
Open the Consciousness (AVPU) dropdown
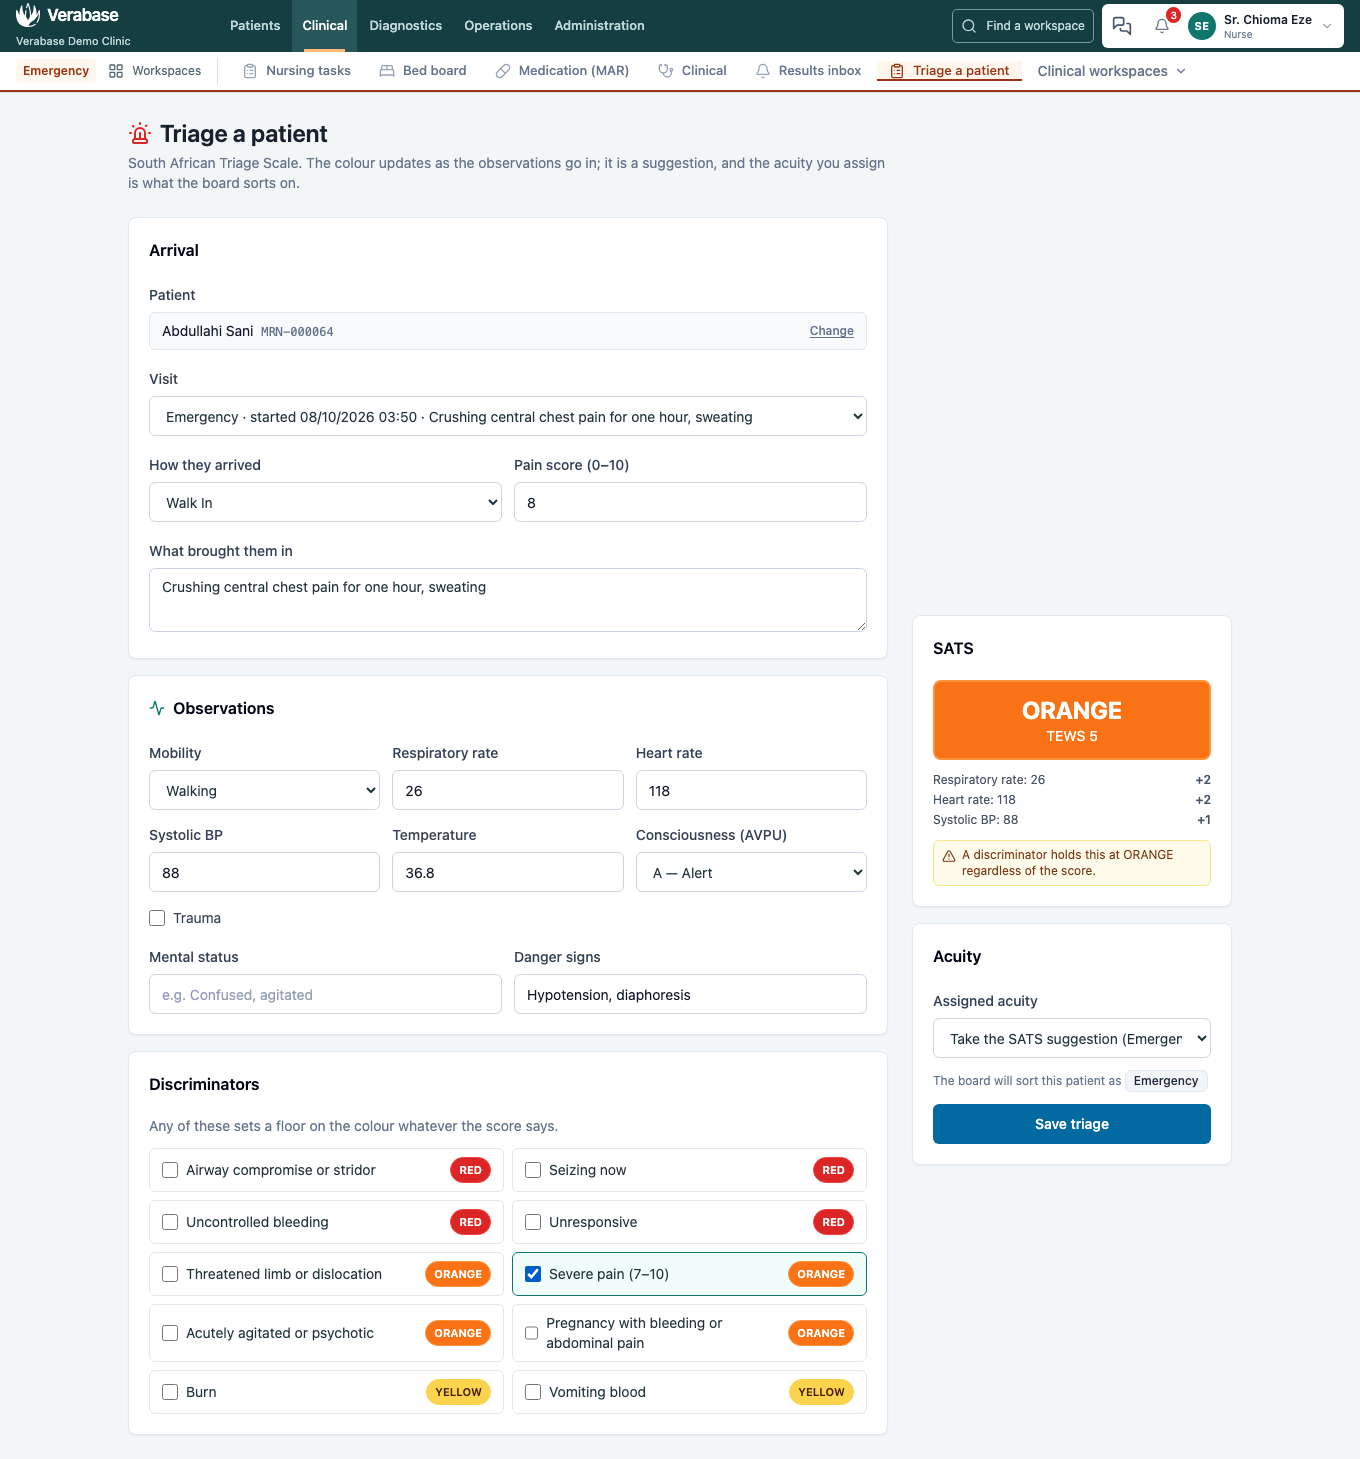(x=751, y=872)
